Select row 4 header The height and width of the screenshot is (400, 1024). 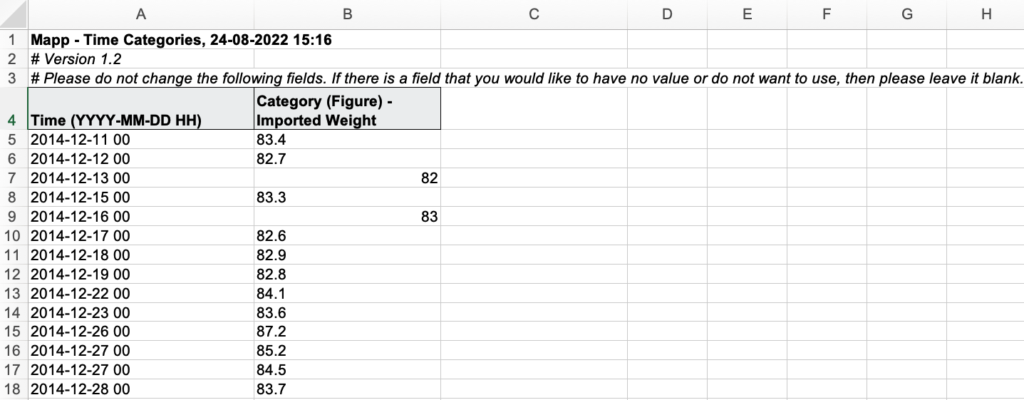tap(14, 108)
